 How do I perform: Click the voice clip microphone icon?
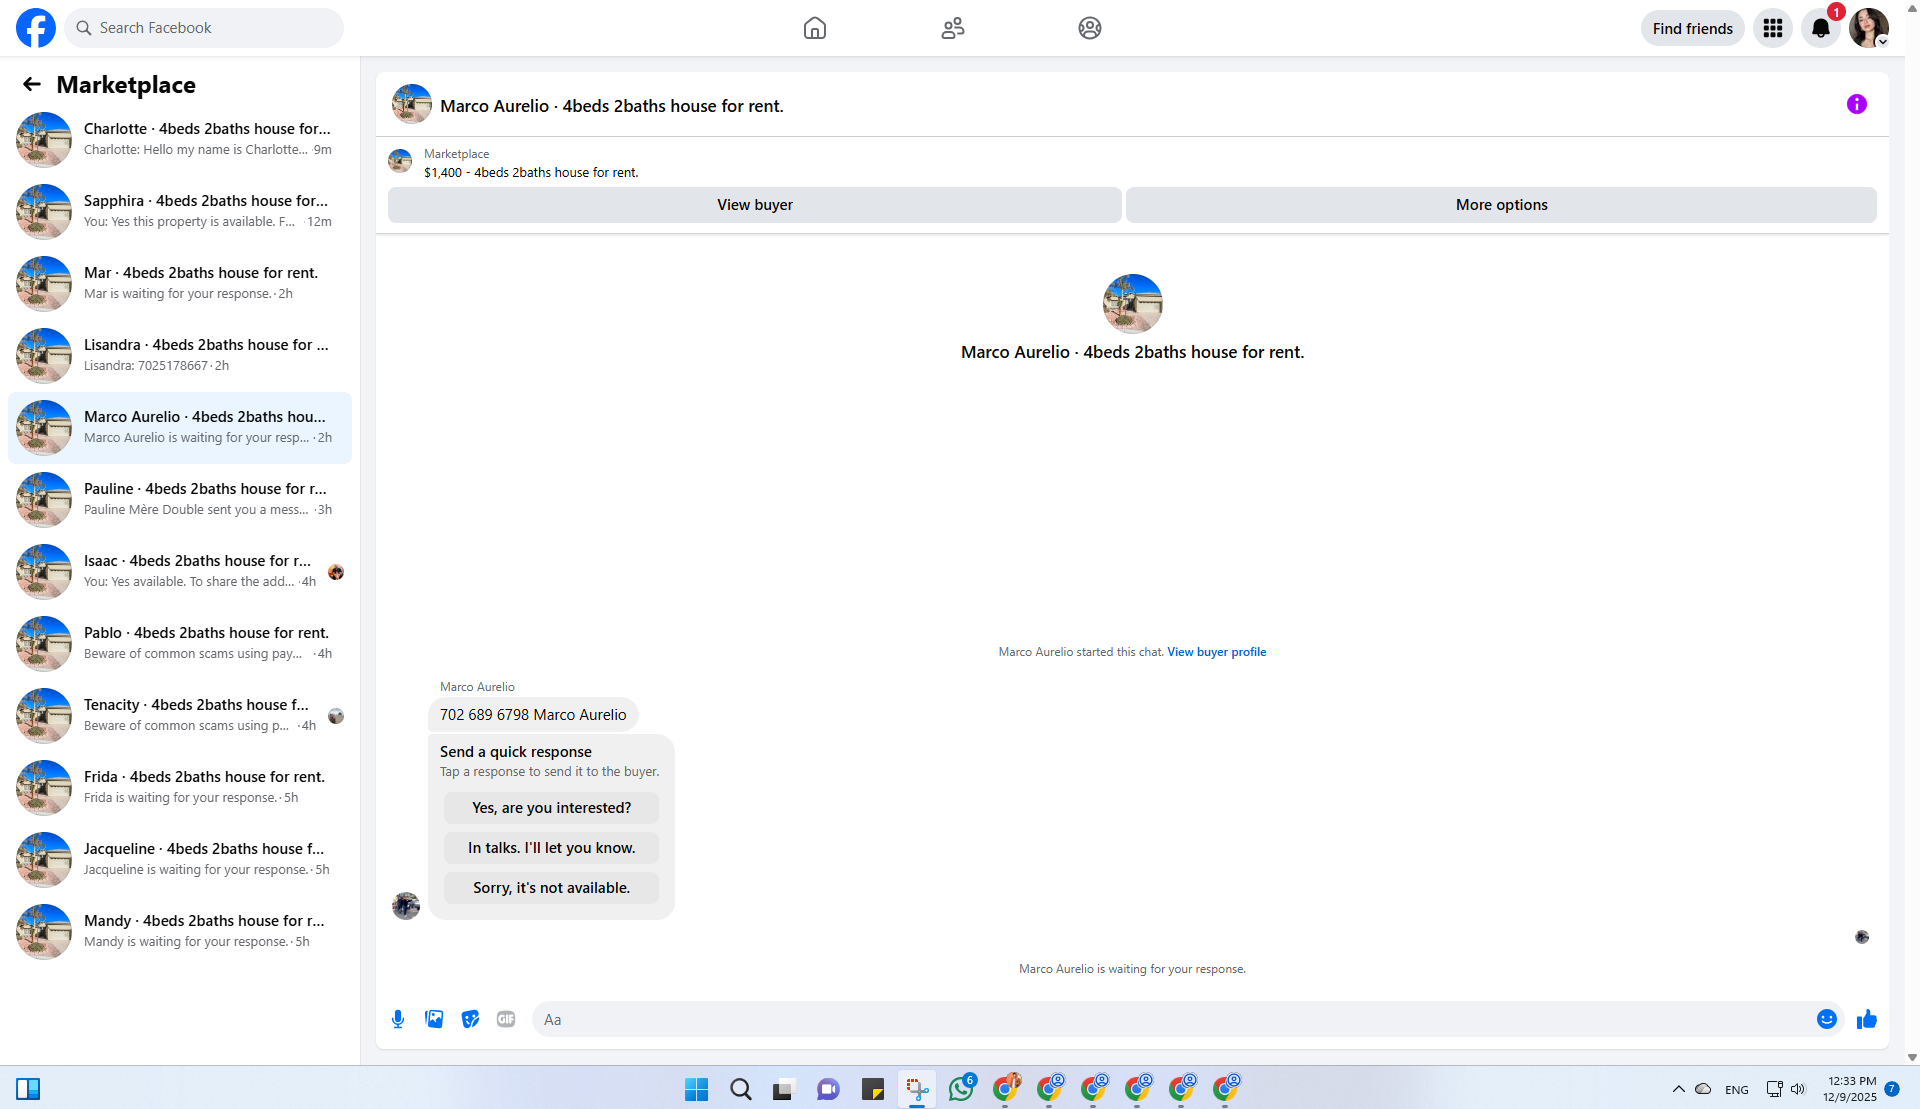[x=398, y=1019]
